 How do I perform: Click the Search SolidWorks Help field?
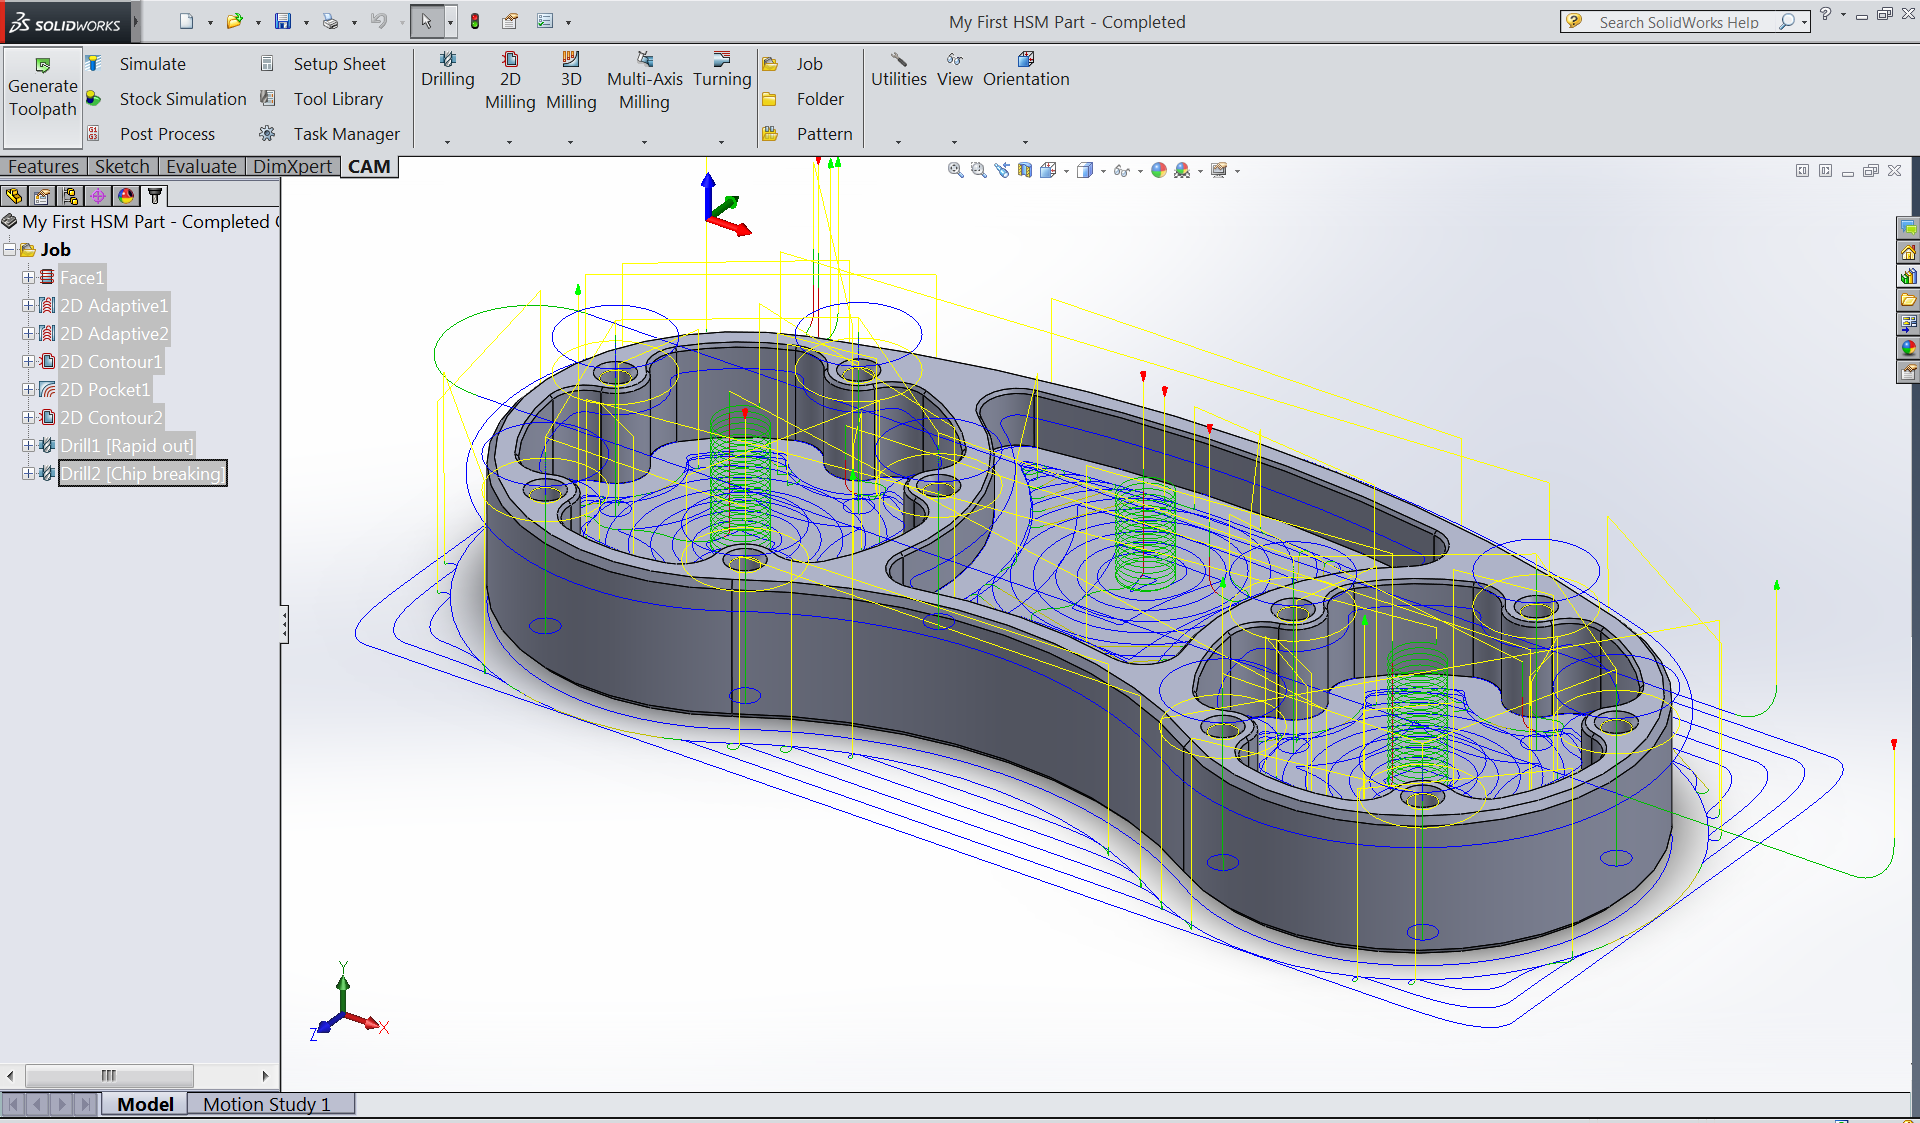pos(1678,22)
